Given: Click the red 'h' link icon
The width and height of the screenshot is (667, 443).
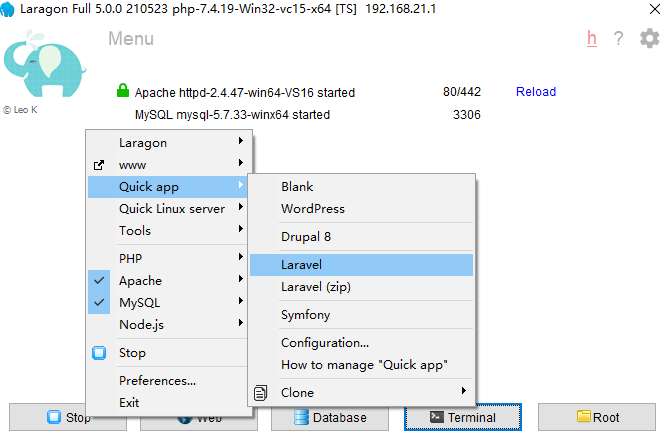Looking at the screenshot, I should pos(592,38).
